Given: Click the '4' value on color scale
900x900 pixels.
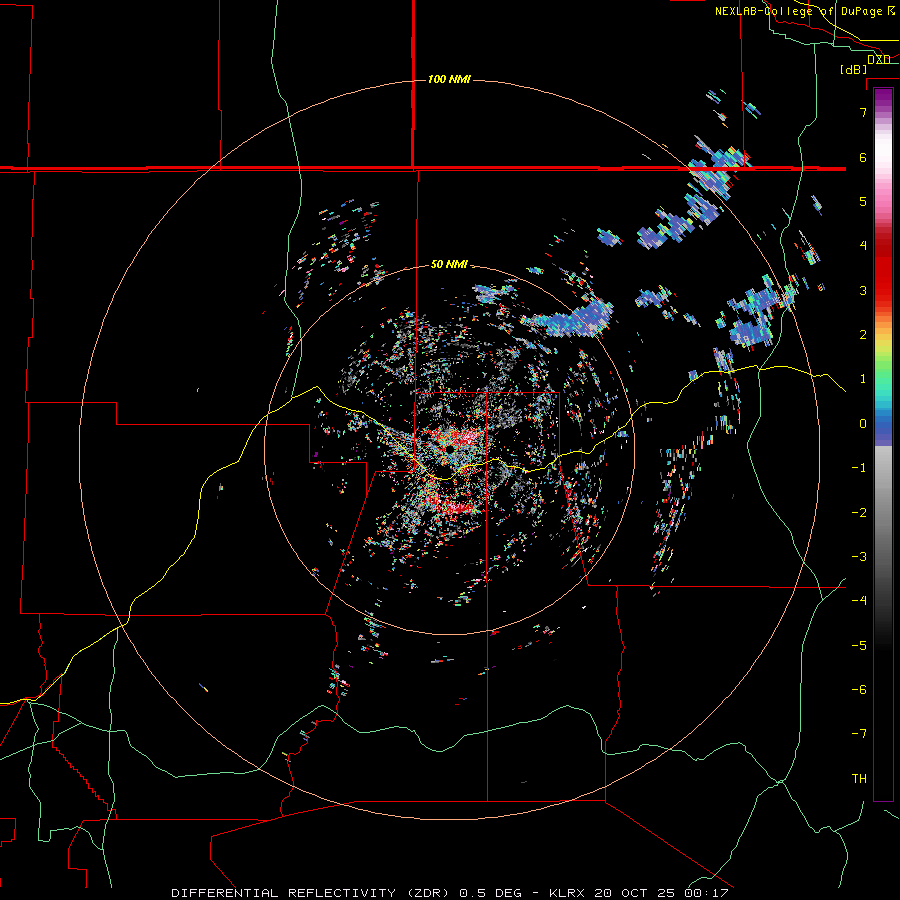Looking at the screenshot, I should (x=863, y=246).
